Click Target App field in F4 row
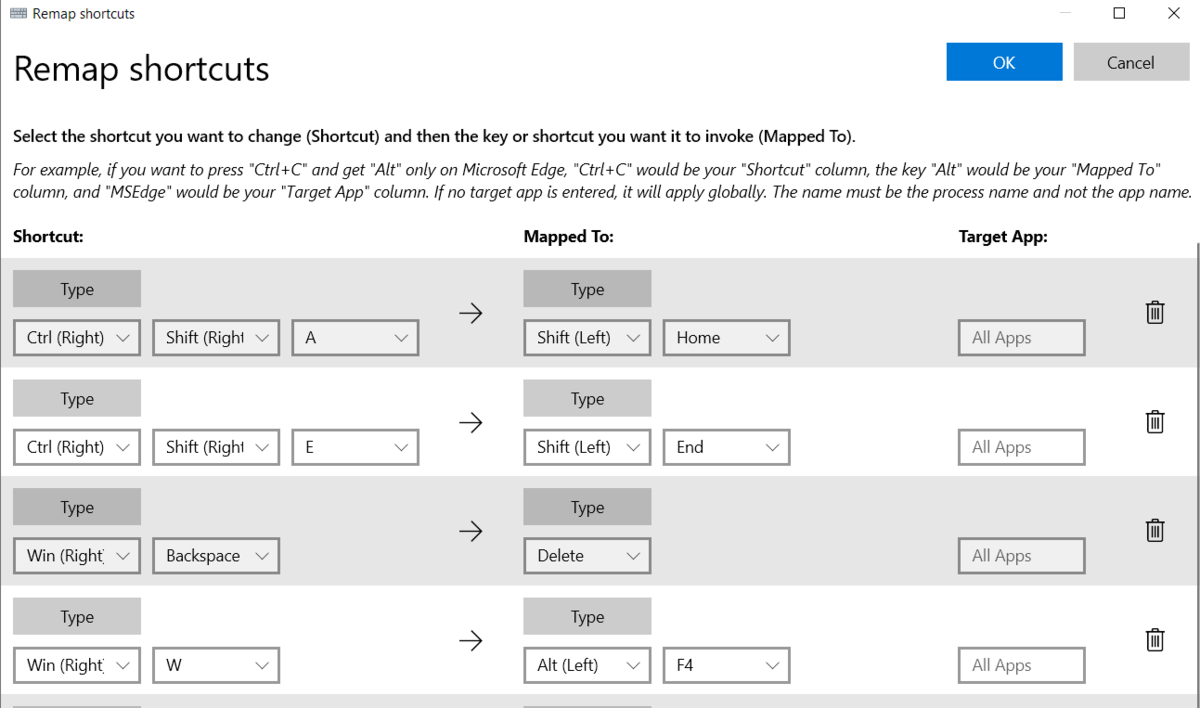The image size is (1200, 708). click(x=1021, y=665)
